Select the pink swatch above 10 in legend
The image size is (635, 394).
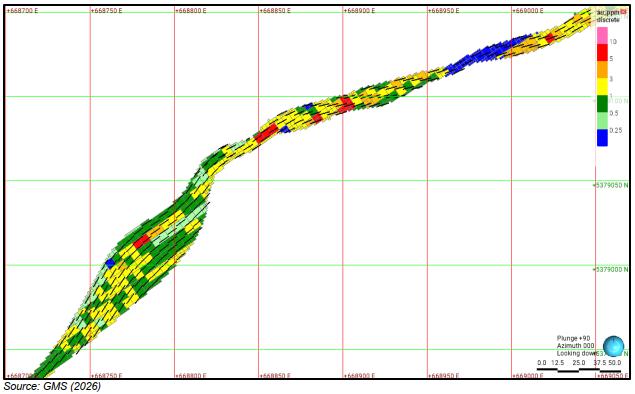pyautogui.click(x=602, y=36)
